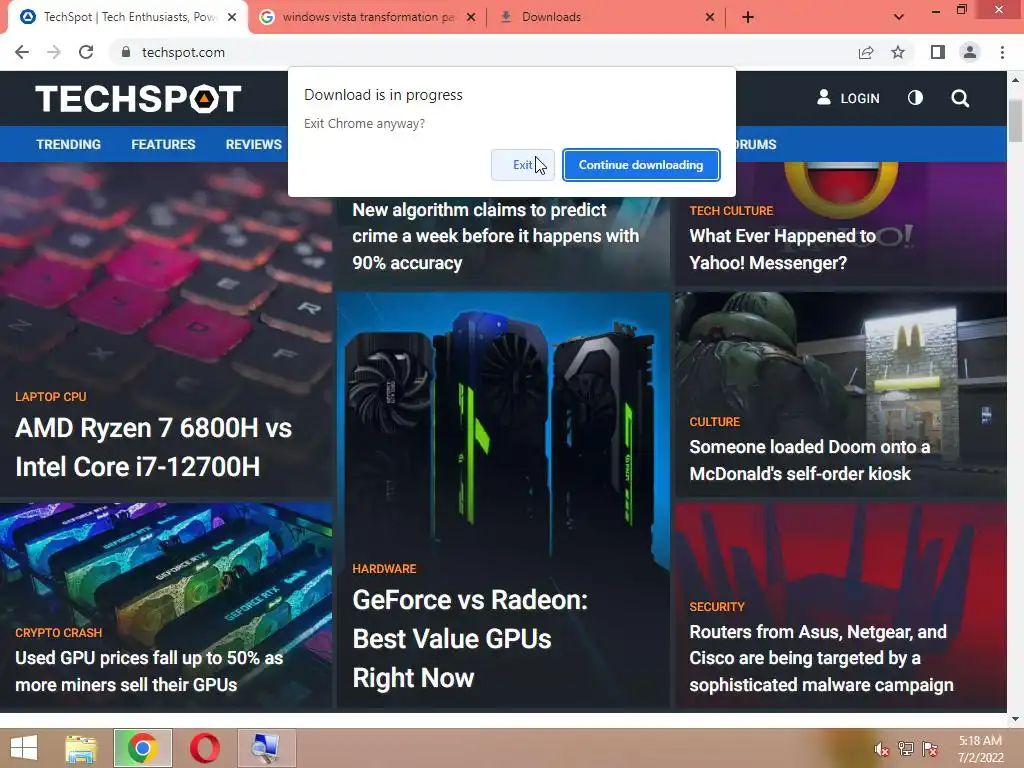Click the page vertical scrollbar thumb
1024x768 pixels.
click(1015, 120)
